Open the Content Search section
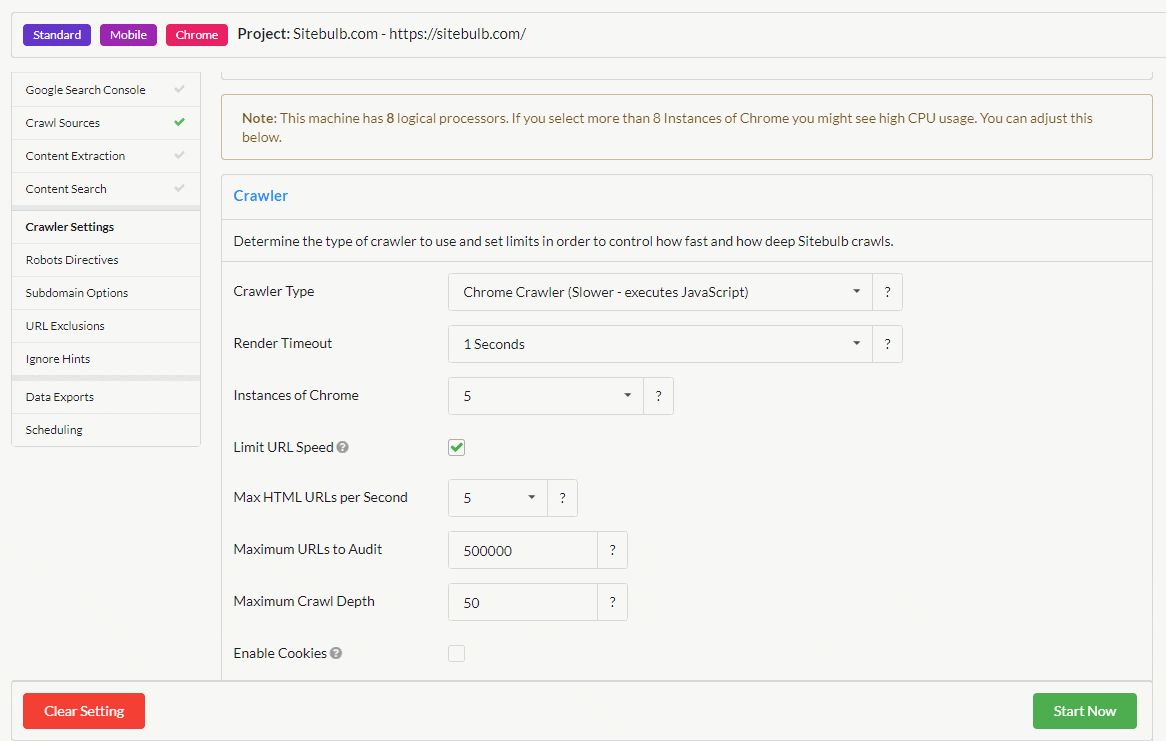The width and height of the screenshot is (1166, 741). click(106, 189)
